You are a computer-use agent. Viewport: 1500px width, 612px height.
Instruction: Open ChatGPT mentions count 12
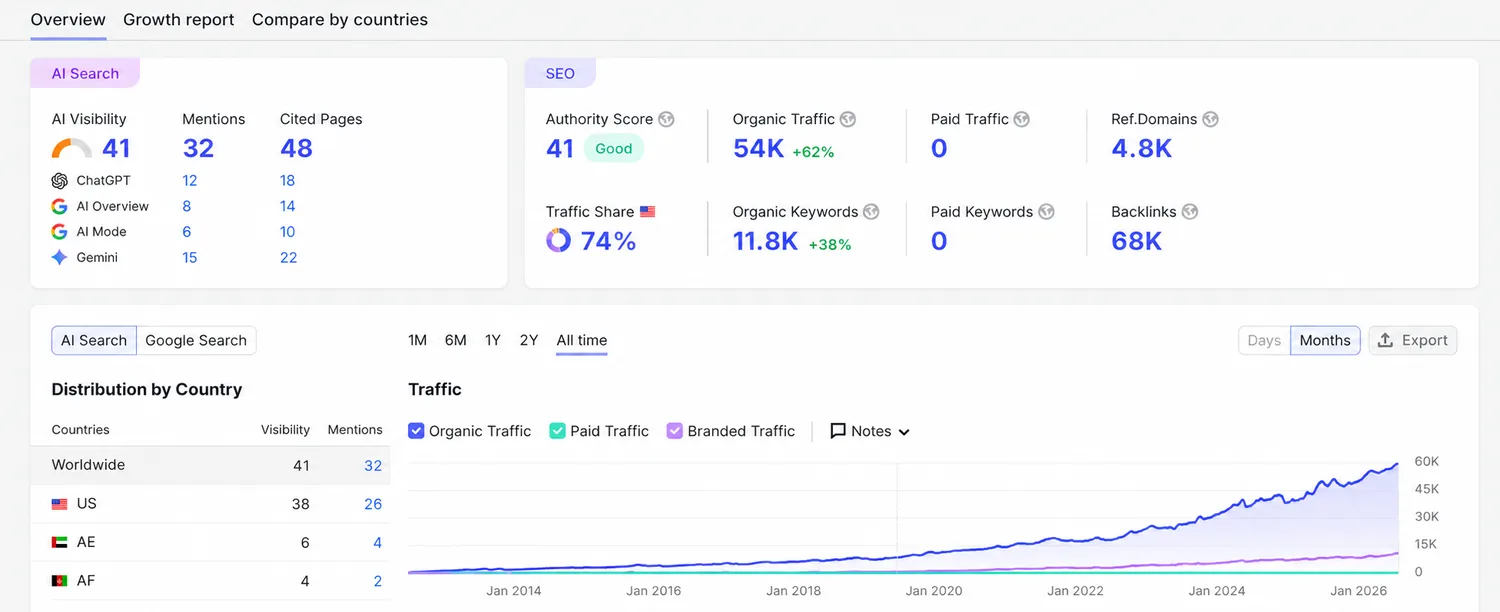[x=190, y=181]
